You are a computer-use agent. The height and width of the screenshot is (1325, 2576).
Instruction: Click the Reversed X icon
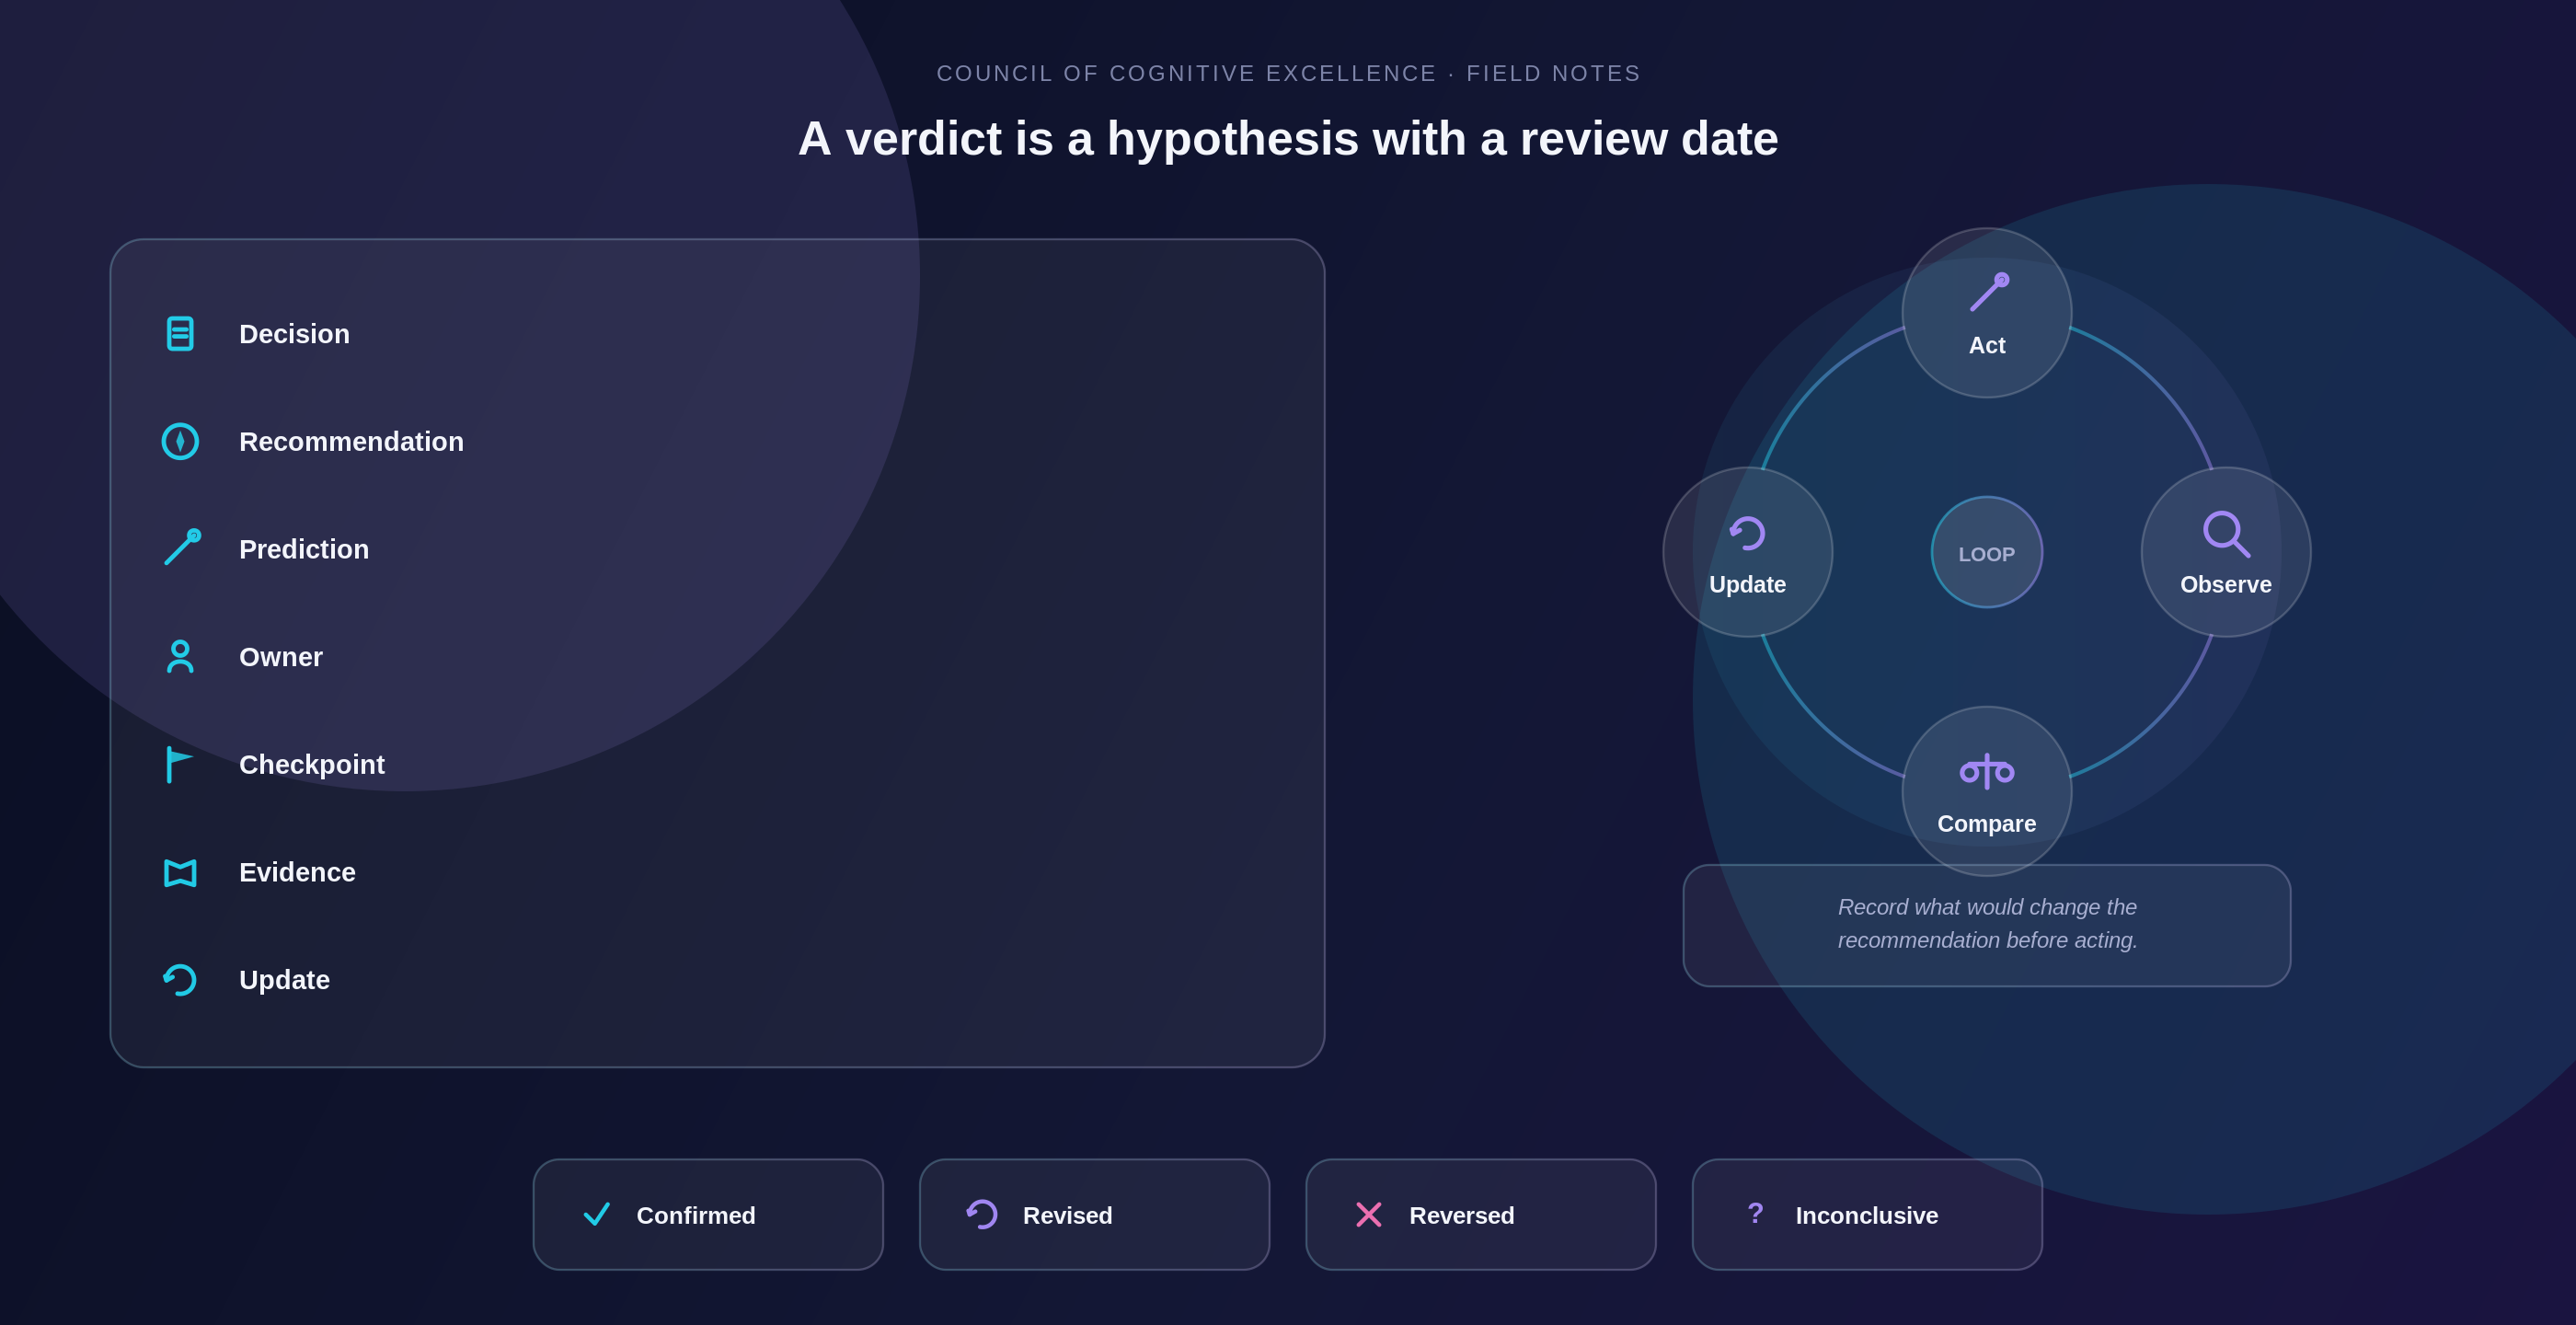[1368, 1215]
